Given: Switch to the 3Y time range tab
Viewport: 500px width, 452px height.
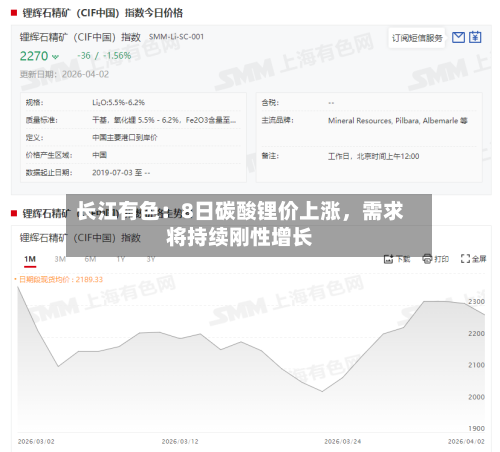Looking at the screenshot, I should [x=151, y=259].
